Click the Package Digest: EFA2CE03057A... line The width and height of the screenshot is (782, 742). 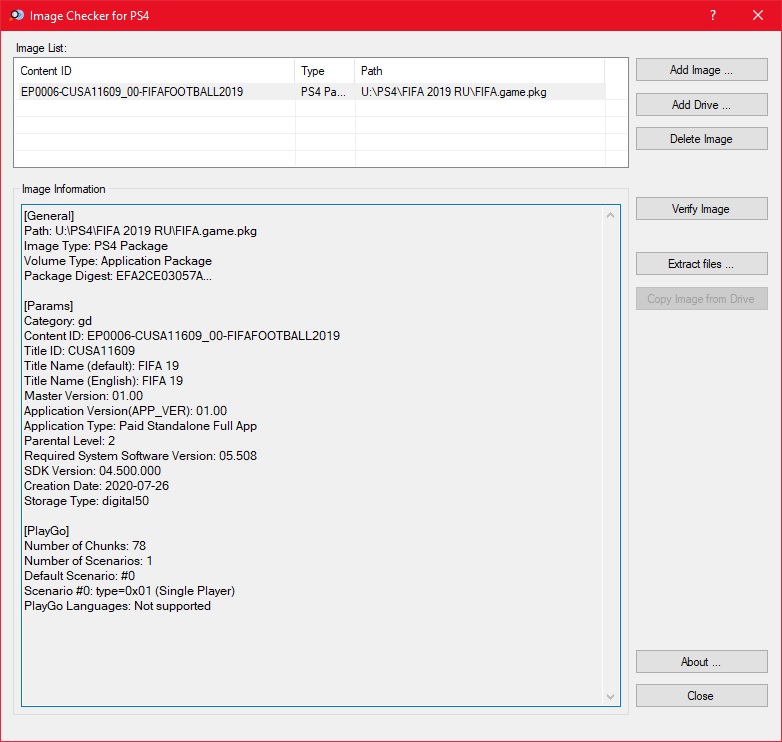click(x=118, y=276)
